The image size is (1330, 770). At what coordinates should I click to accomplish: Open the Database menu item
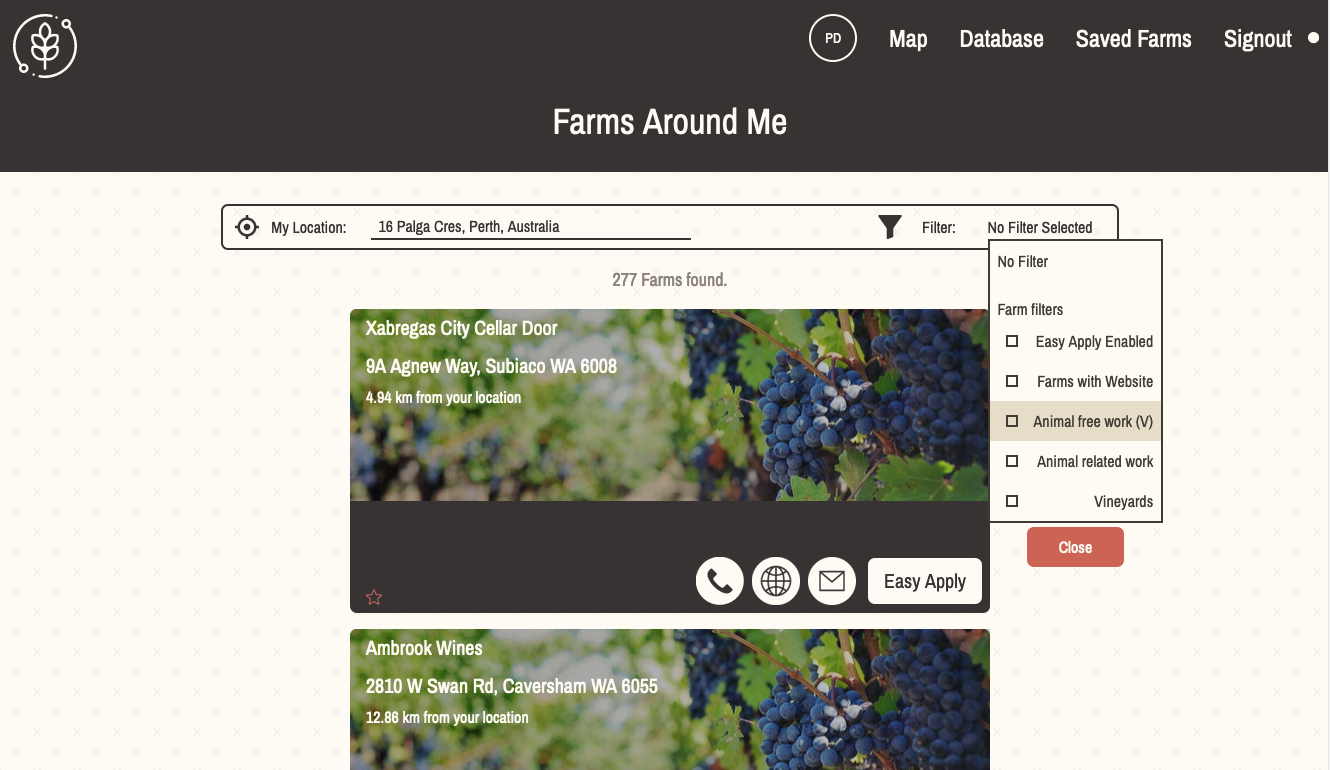tap(1001, 39)
